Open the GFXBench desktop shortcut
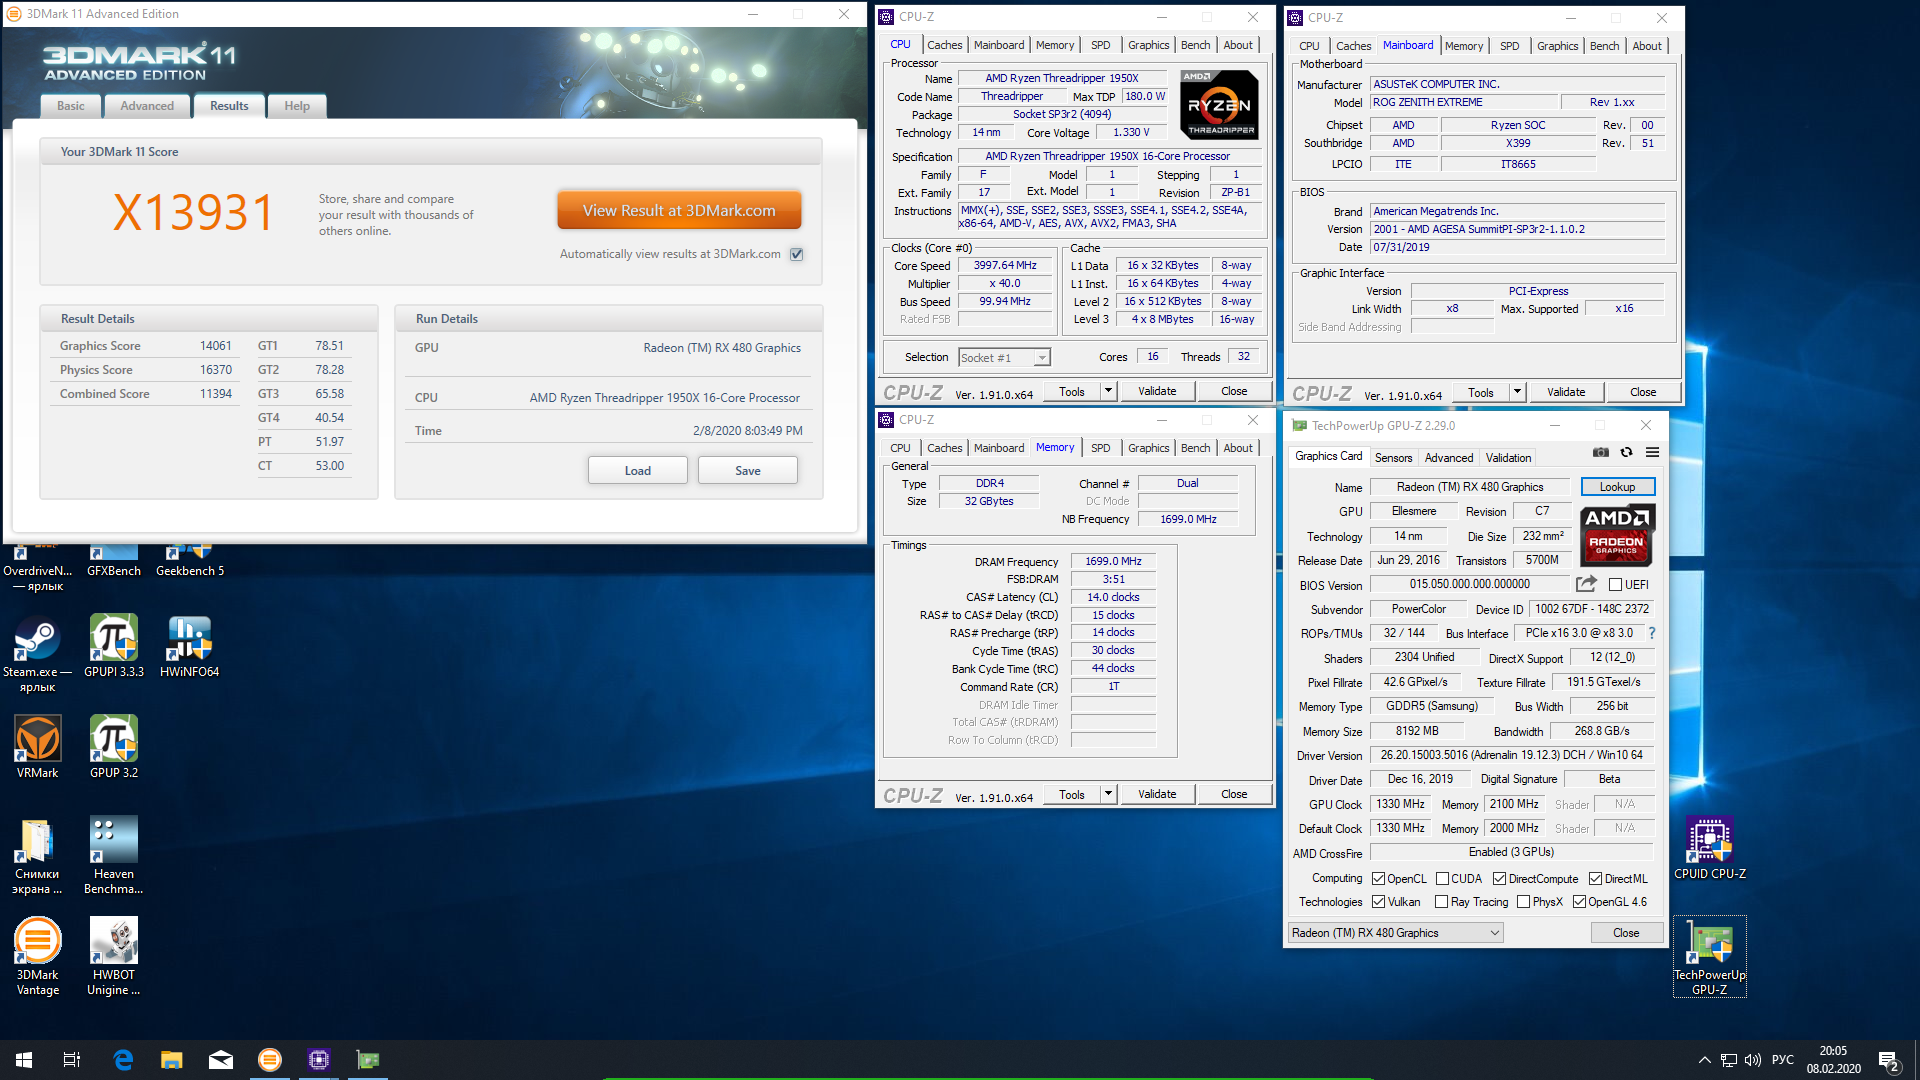The width and height of the screenshot is (1920, 1080). [x=114, y=561]
